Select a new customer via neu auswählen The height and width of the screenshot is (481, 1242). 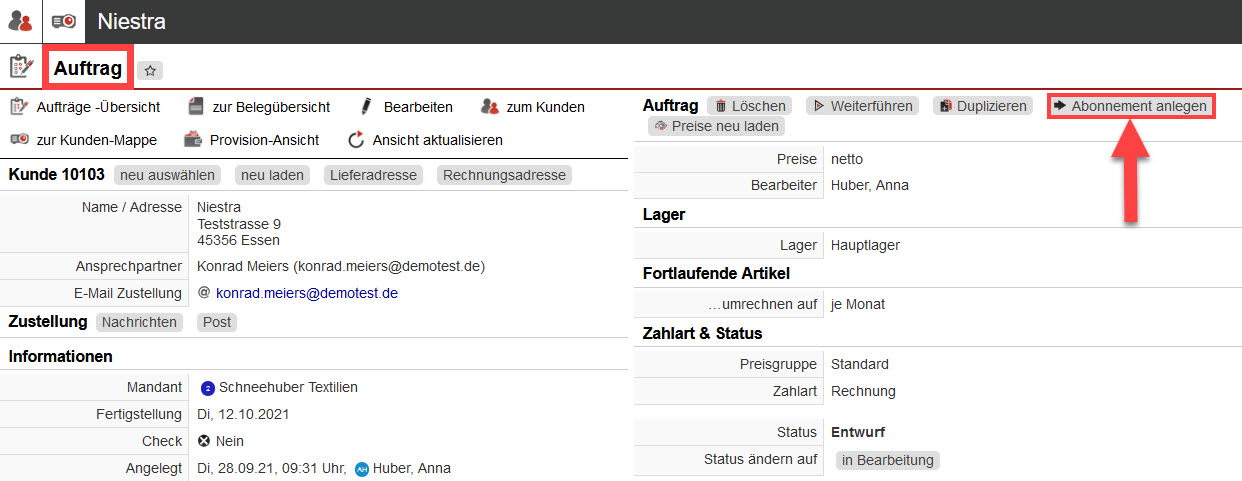coord(167,175)
